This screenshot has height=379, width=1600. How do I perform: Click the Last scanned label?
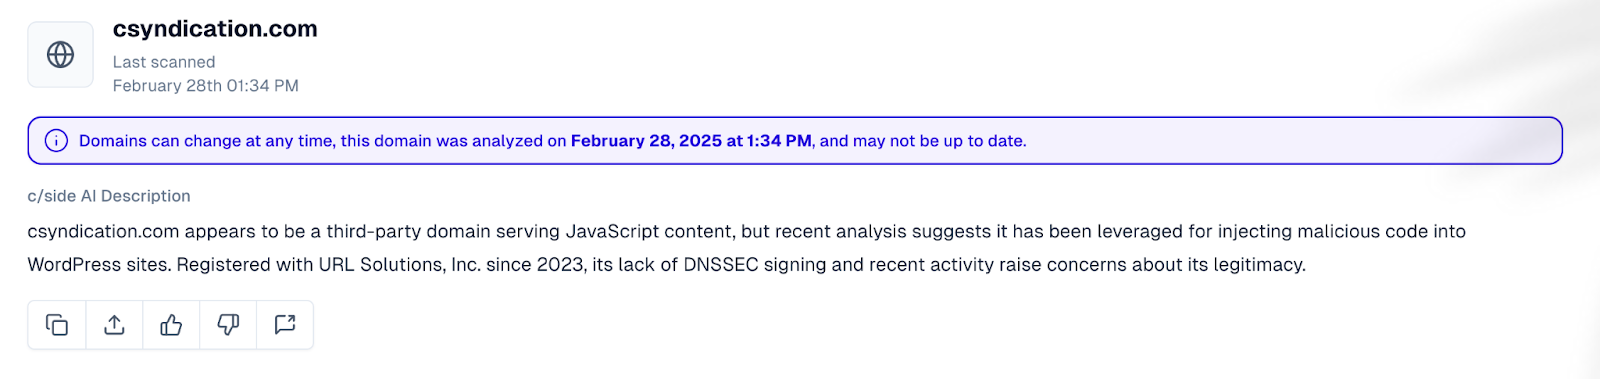click(x=164, y=62)
